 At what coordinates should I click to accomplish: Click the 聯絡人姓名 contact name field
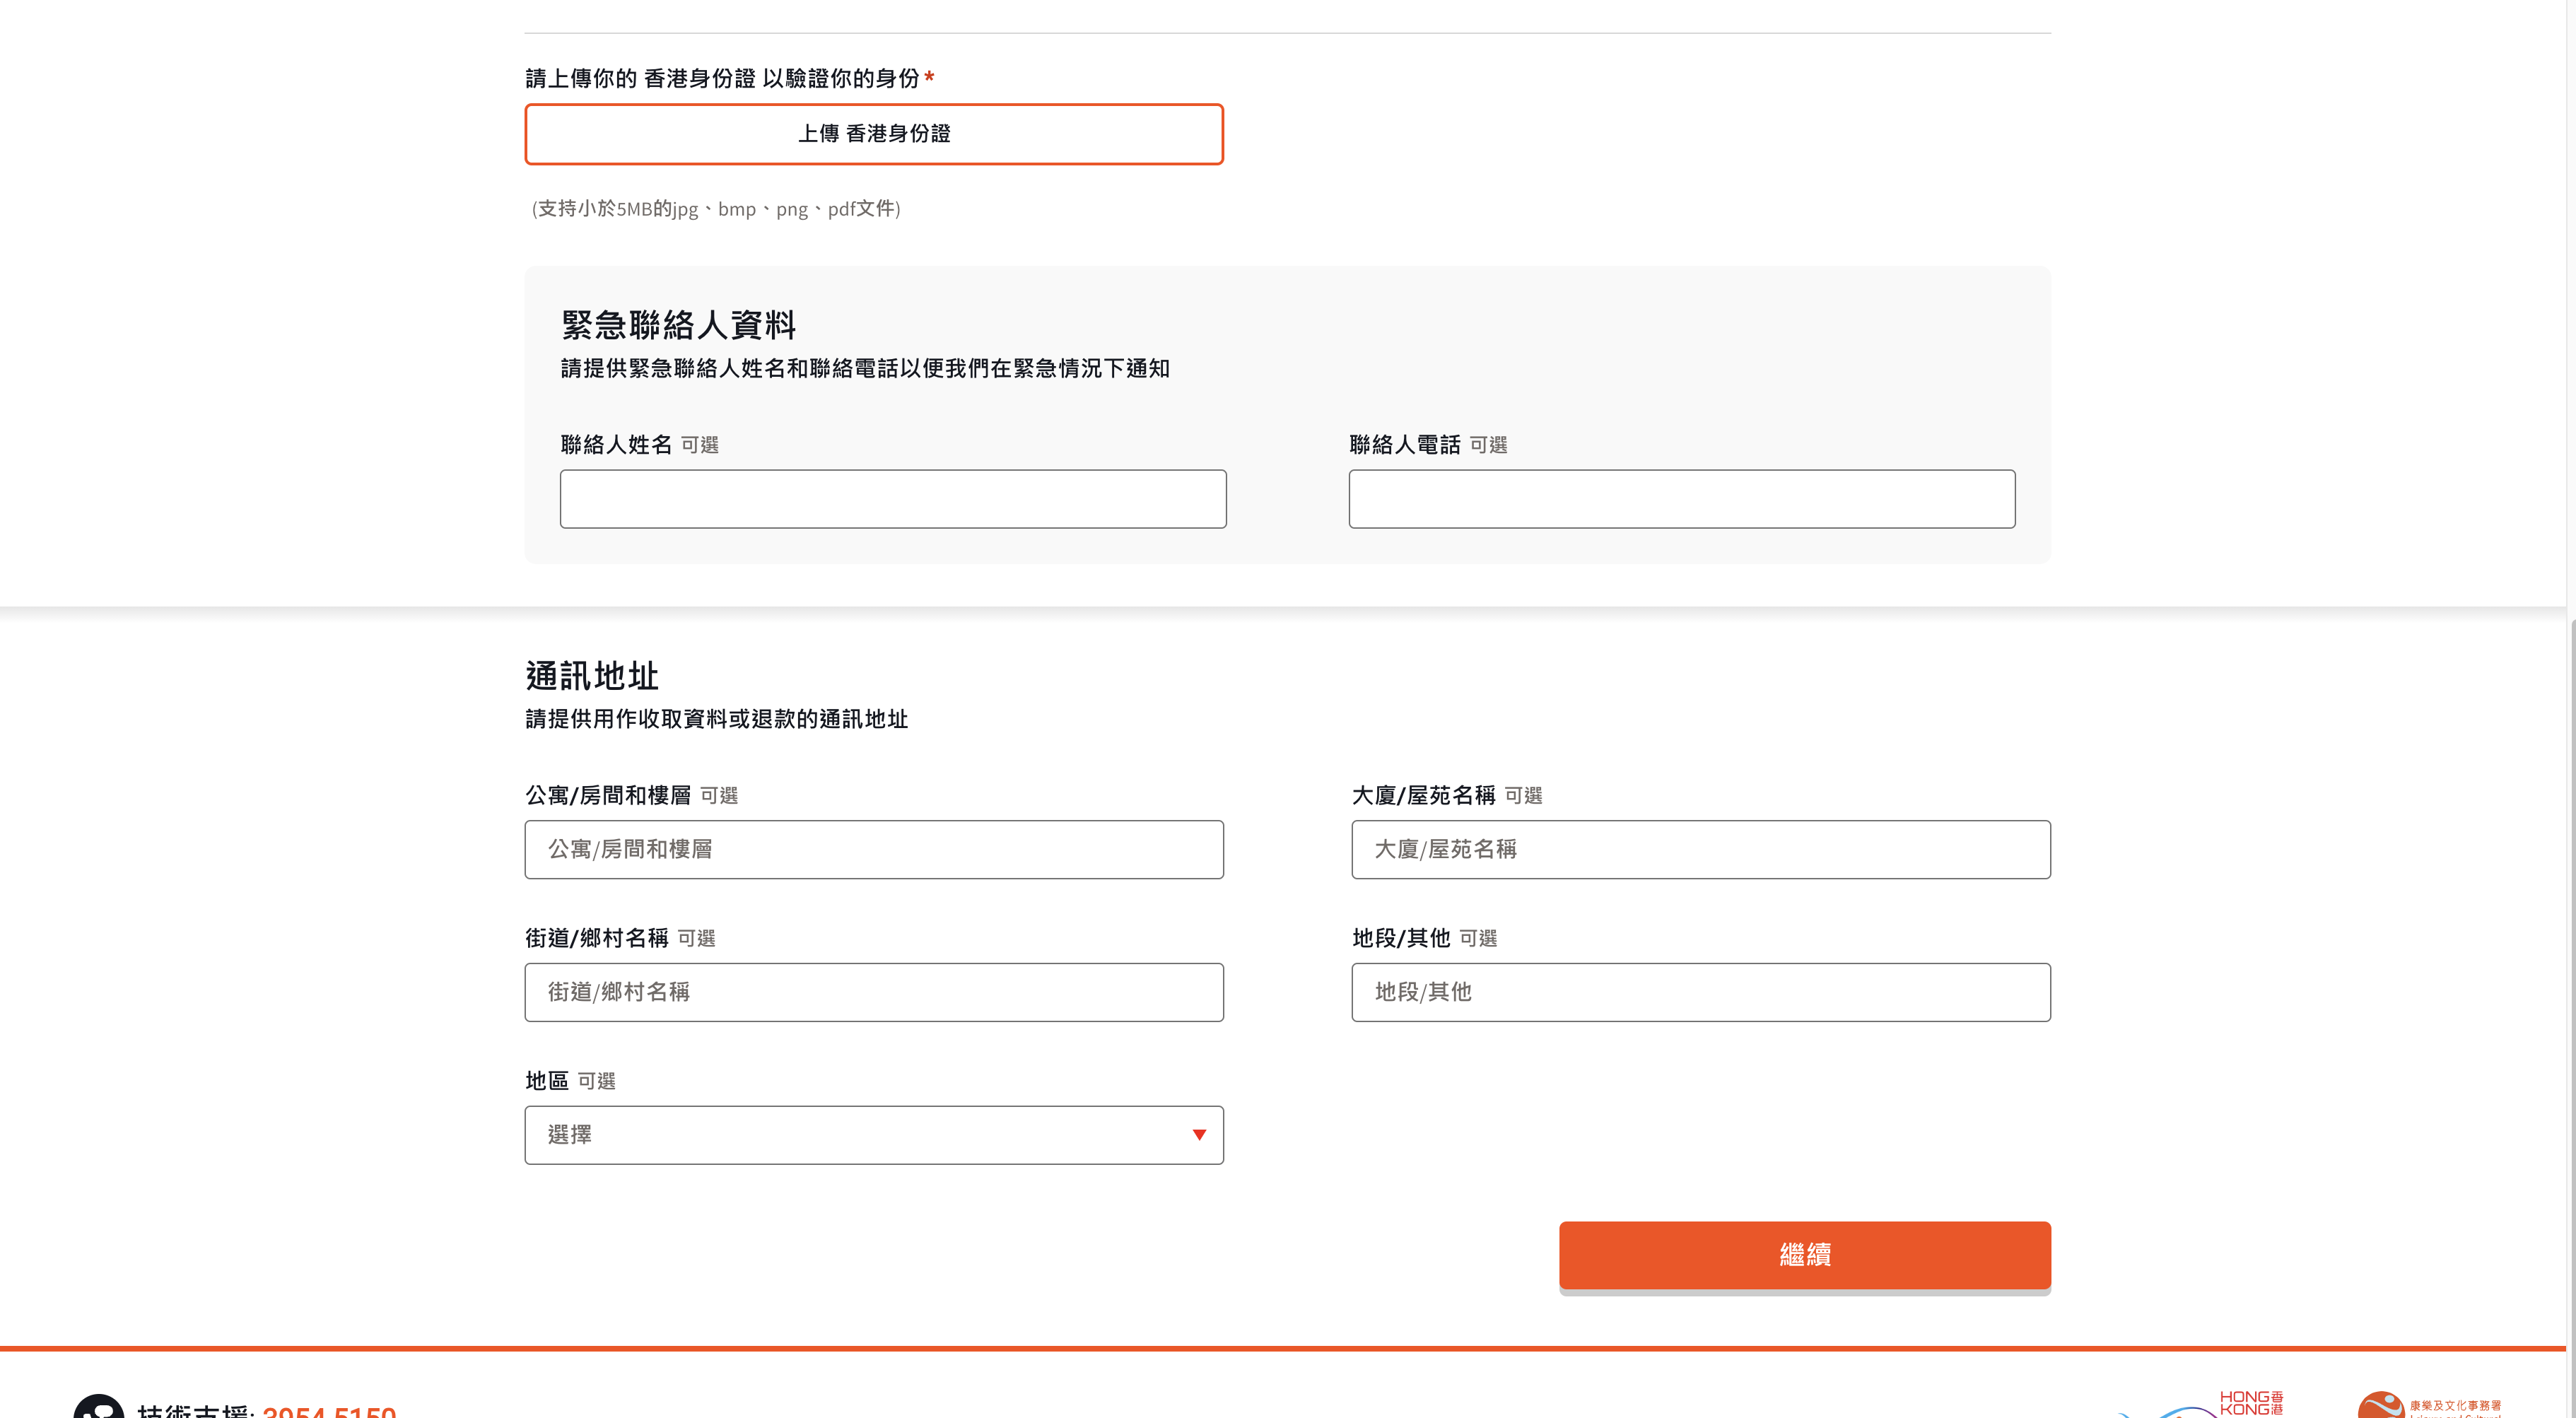(x=893, y=498)
